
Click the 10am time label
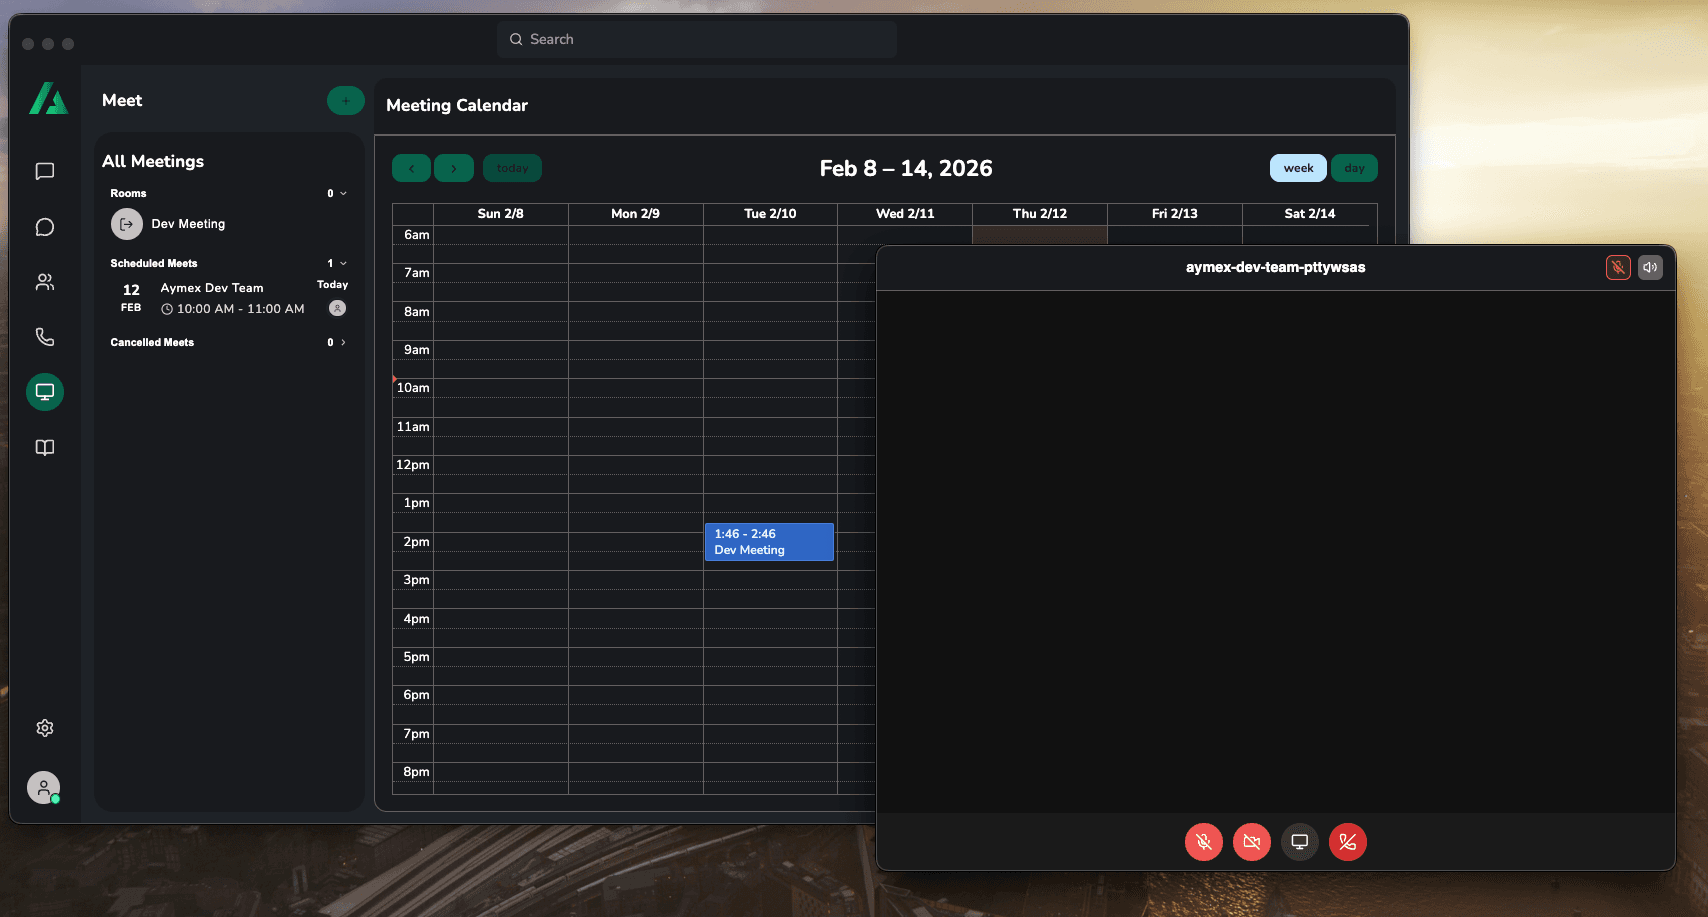413,388
